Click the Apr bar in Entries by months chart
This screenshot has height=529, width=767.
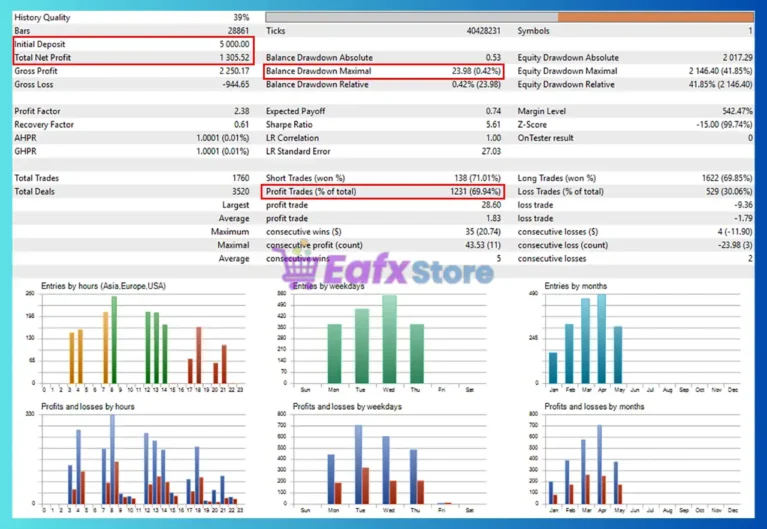point(602,339)
